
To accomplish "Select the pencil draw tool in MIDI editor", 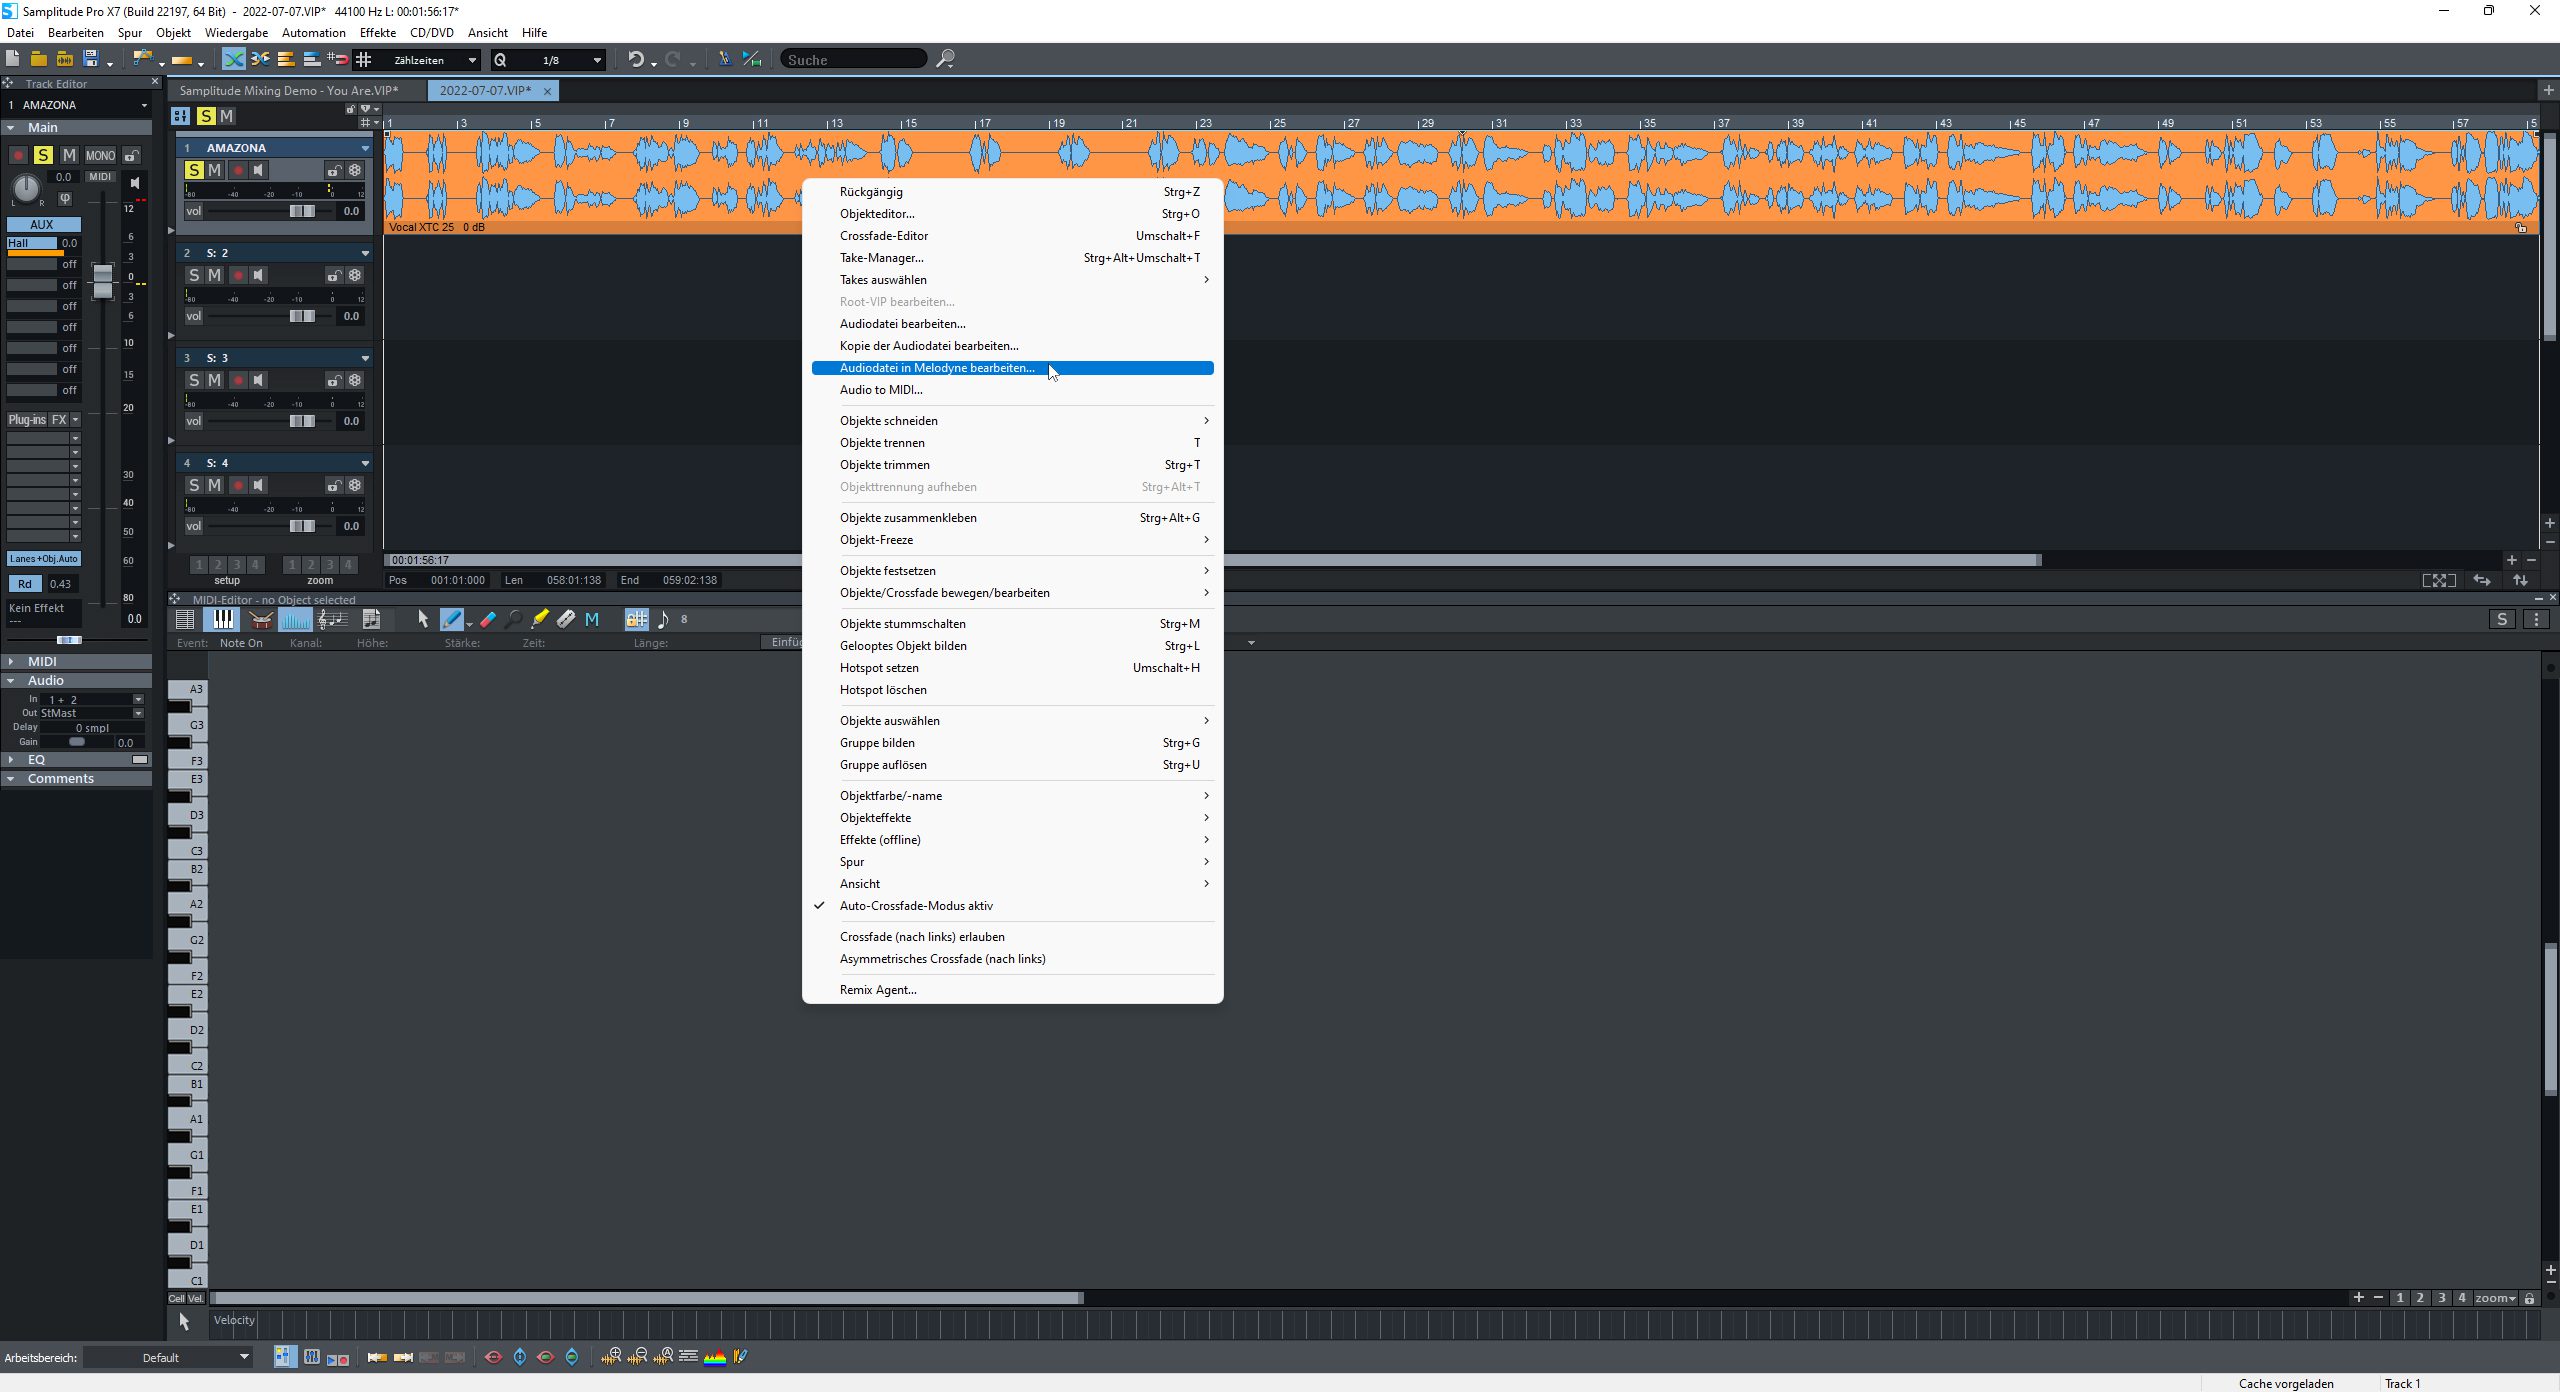I will pos(452,620).
